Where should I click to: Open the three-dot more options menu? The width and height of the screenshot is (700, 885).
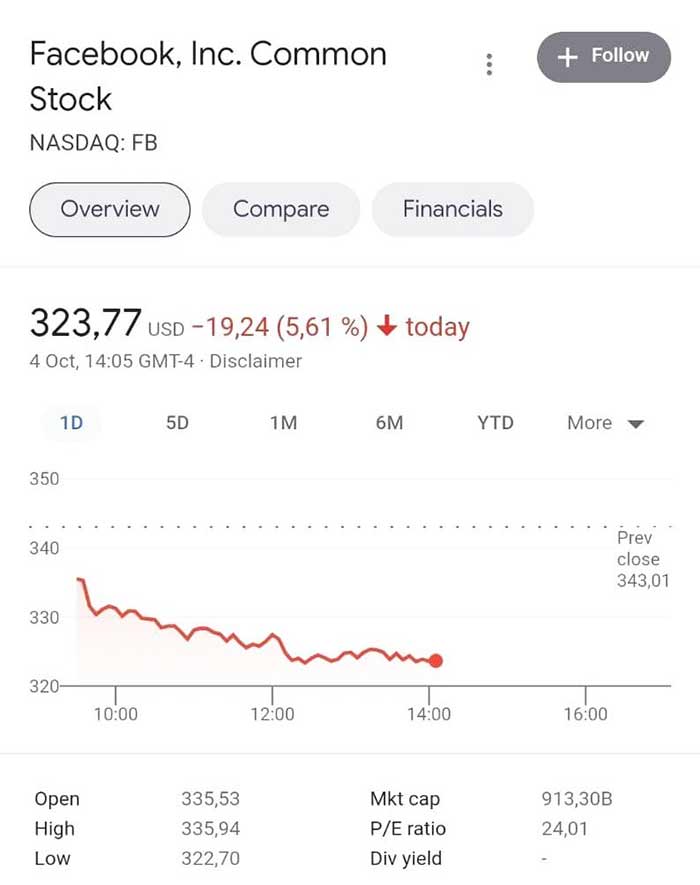coord(489,65)
